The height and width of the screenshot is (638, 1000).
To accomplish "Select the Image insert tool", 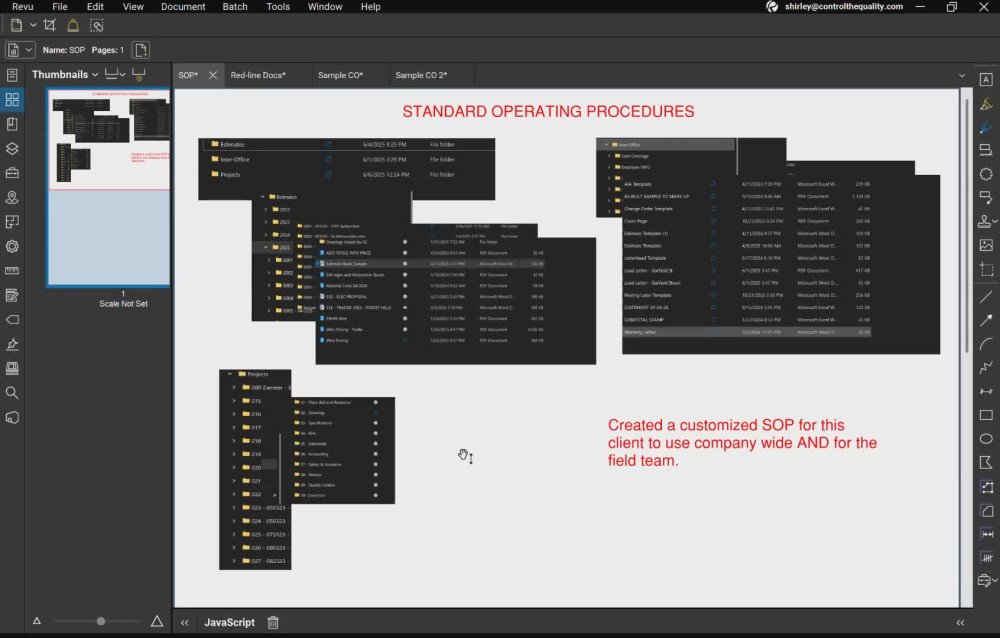I will click(x=986, y=245).
